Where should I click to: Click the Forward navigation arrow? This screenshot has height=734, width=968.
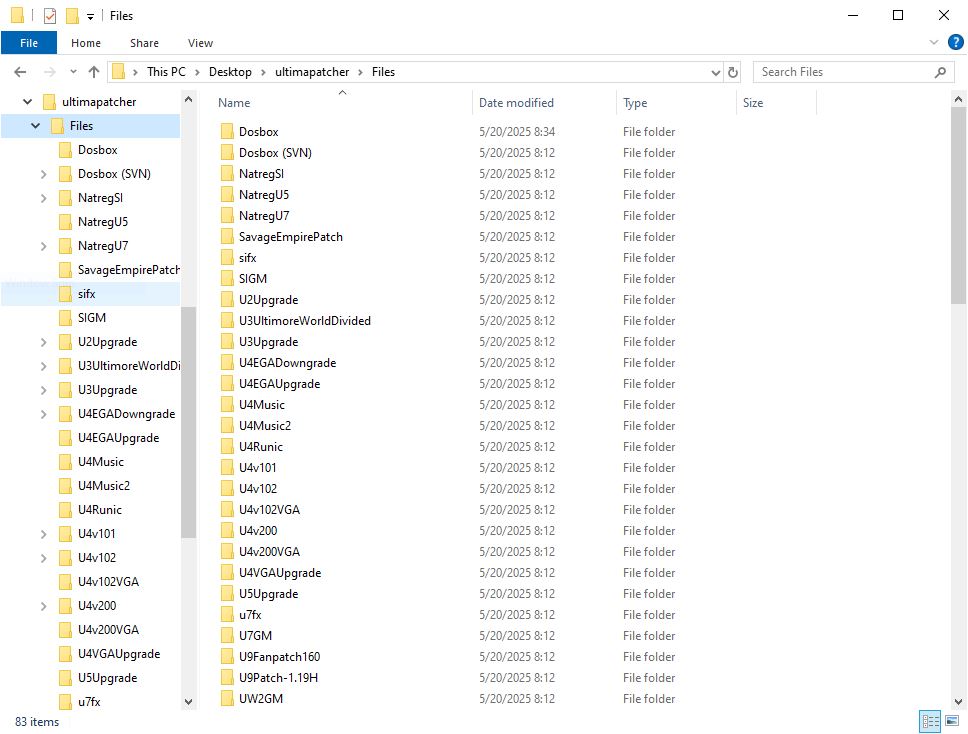pos(49,72)
